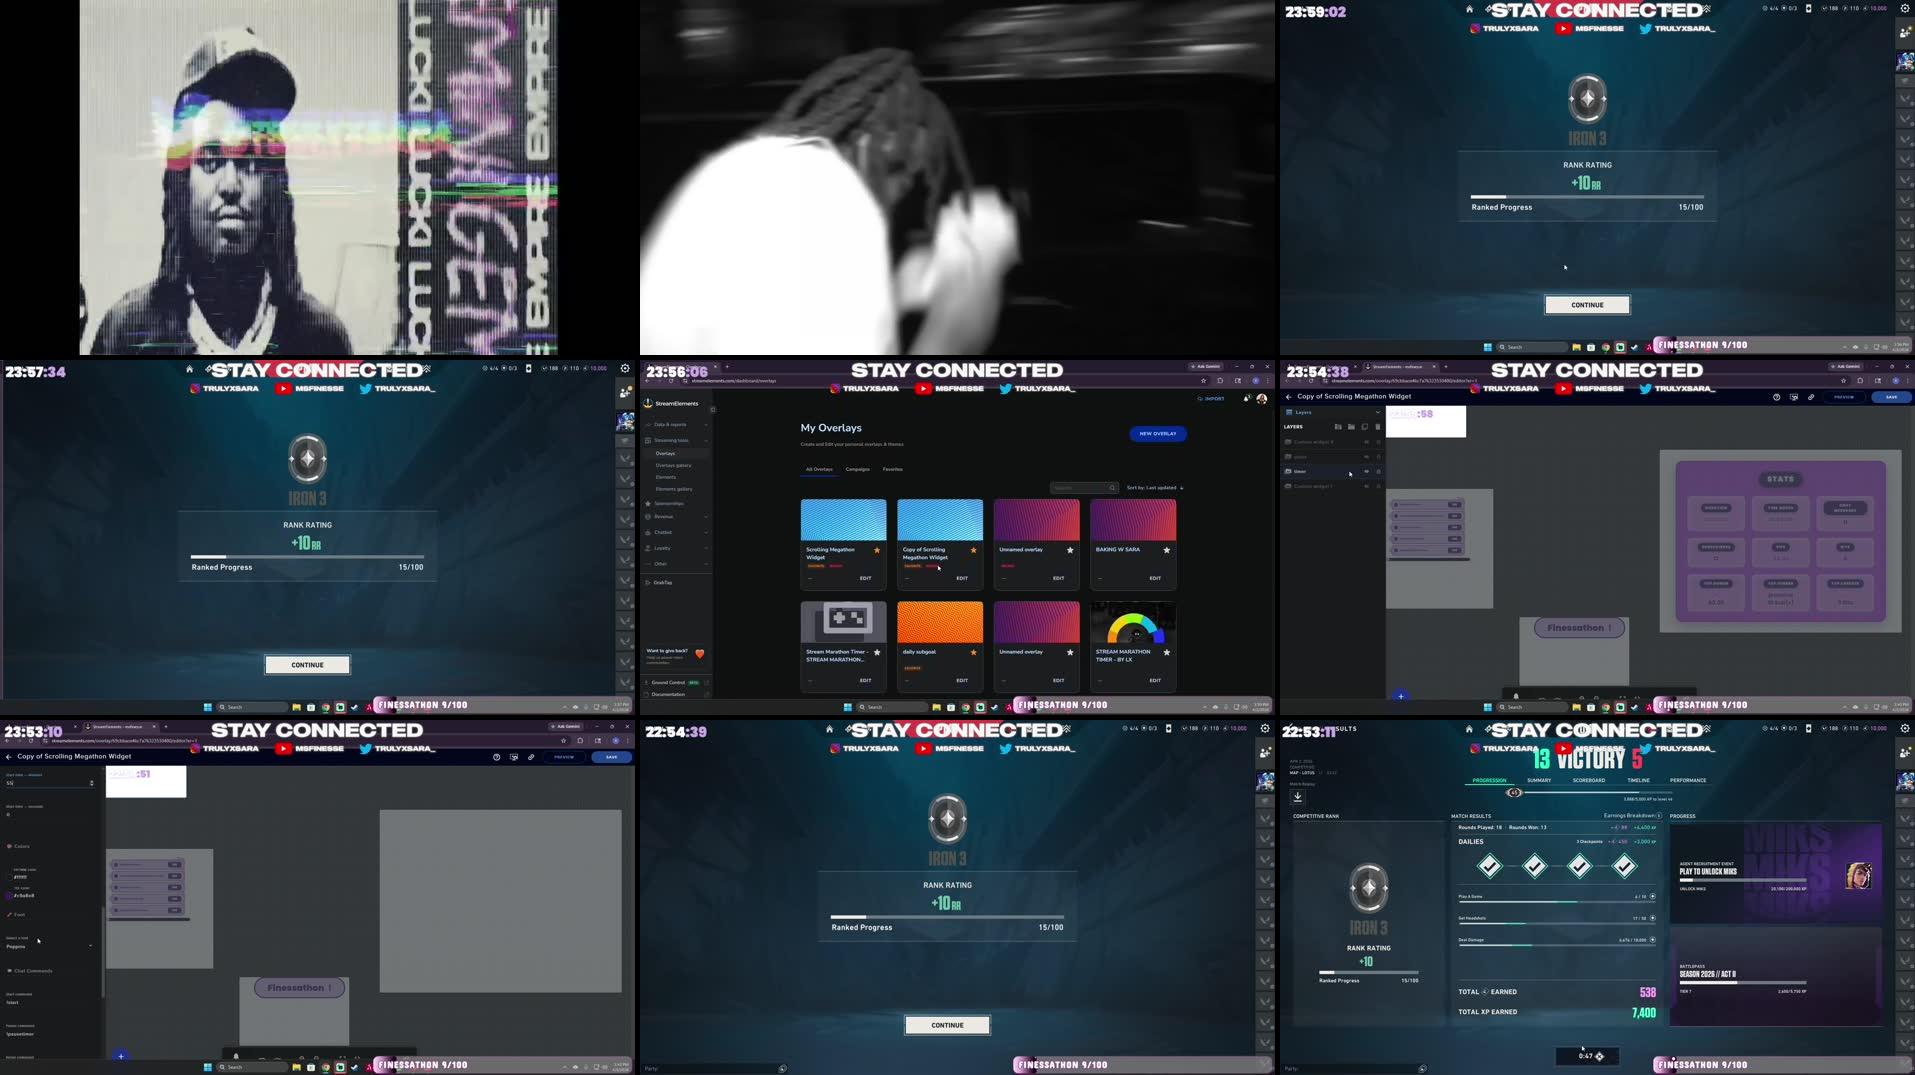Image resolution: width=1915 pixels, height=1075 pixels.
Task: Switch to the Campaigns tab
Action: [x=858, y=469]
